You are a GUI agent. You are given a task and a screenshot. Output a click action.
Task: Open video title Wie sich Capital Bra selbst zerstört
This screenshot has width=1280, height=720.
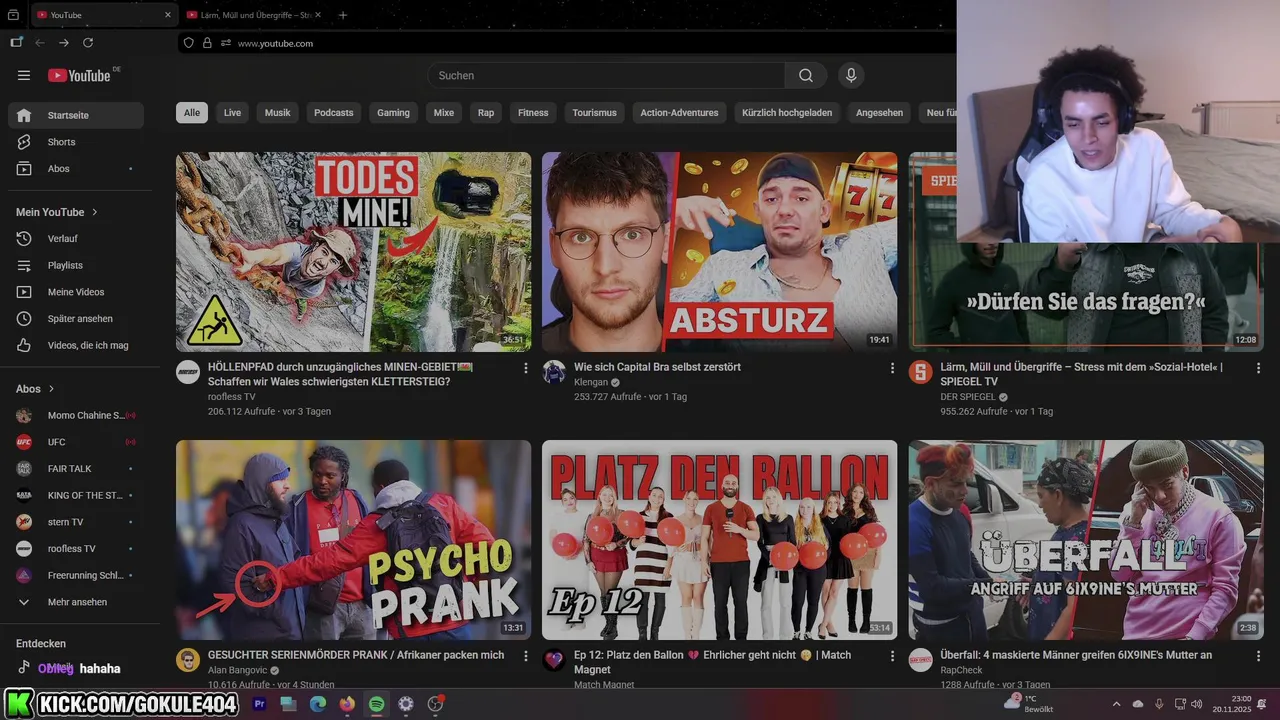click(657, 367)
